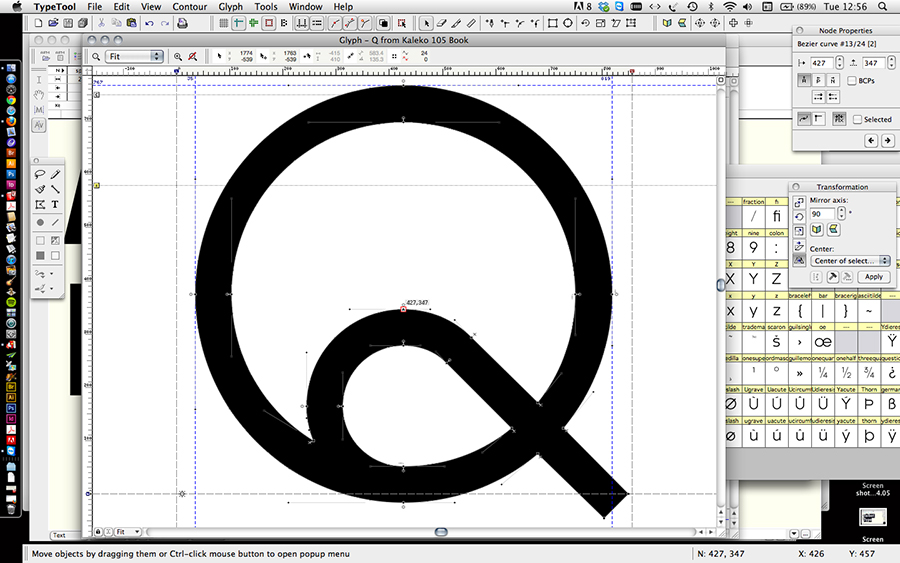
Task: Enable the Selected checkbox in Node Properties
Action: (x=858, y=119)
